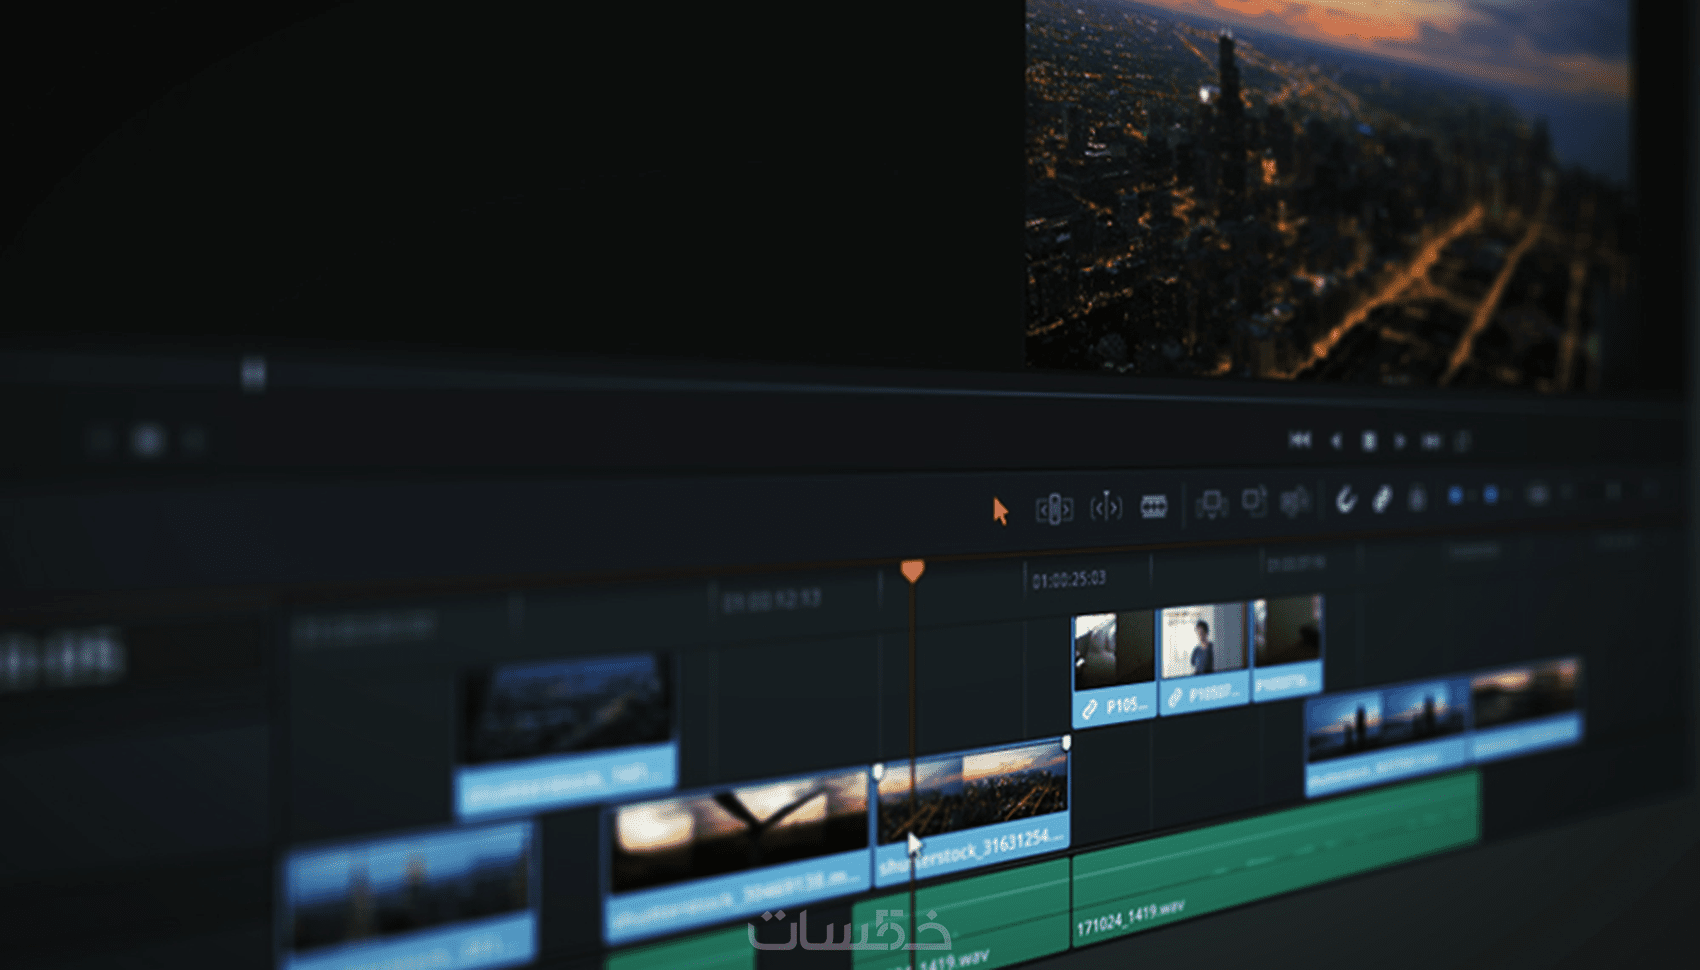The image size is (1700, 970).
Task: Click the 01:00:25:03 timecode on the ruler
Action: (1069, 579)
